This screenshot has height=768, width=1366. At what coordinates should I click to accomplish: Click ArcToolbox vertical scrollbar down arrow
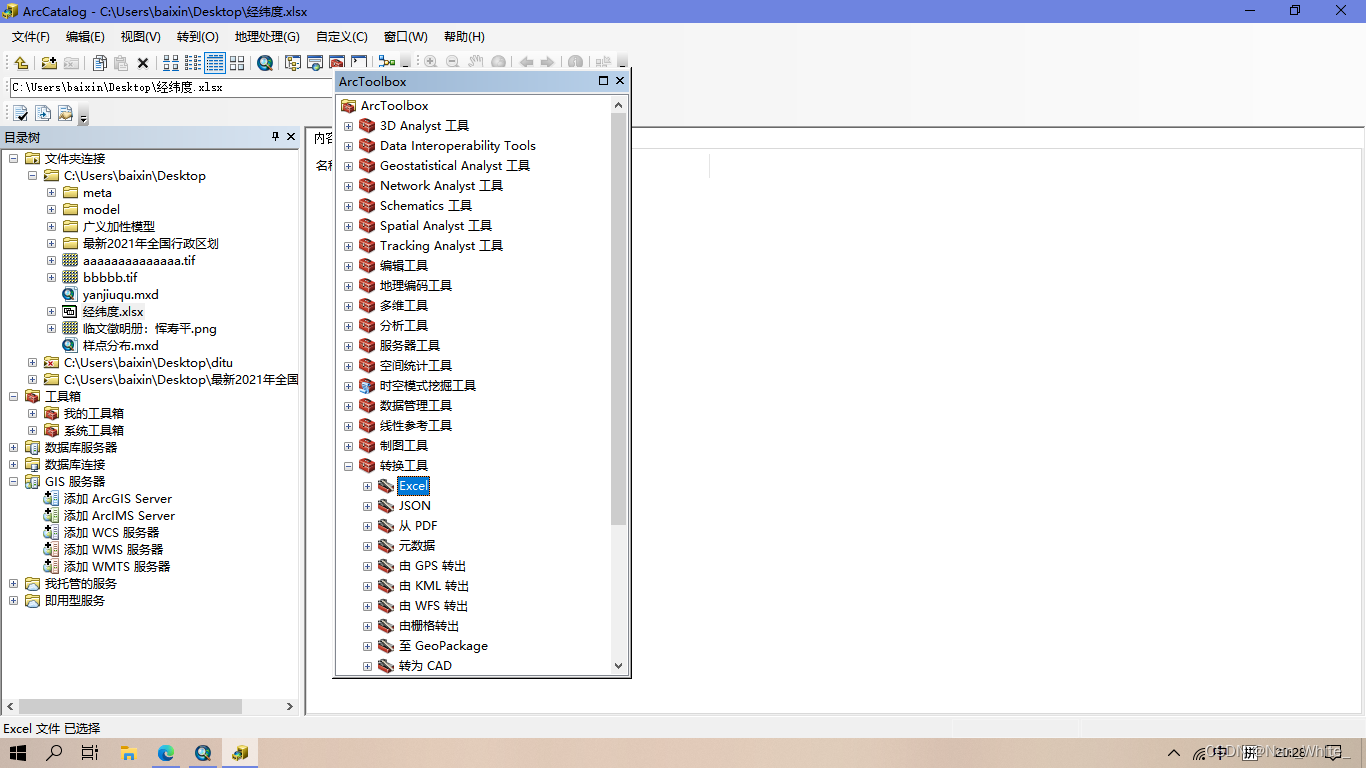(x=618, y=666)
